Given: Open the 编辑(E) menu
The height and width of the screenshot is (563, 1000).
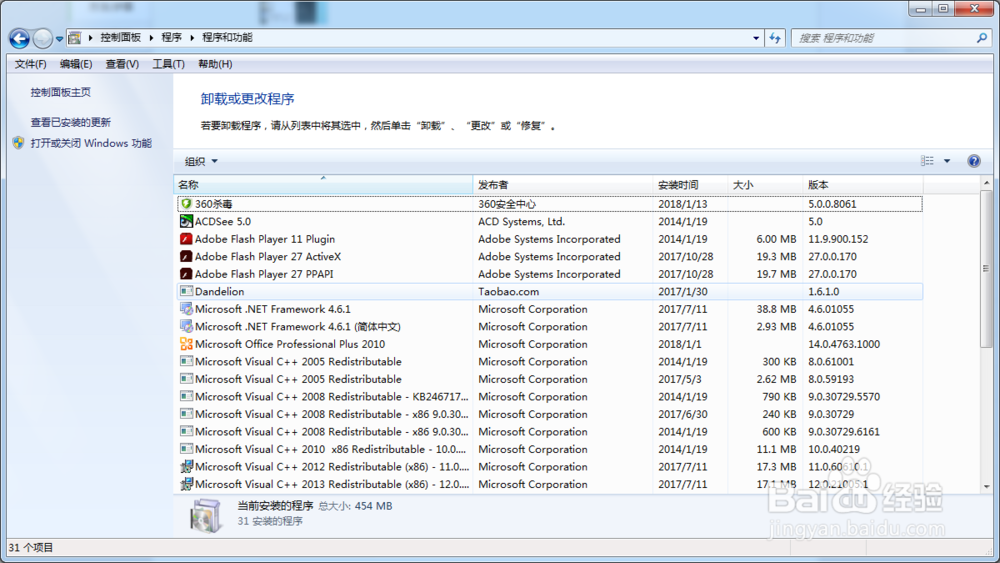Looking at the screenshot, I should tap(76, 64).
